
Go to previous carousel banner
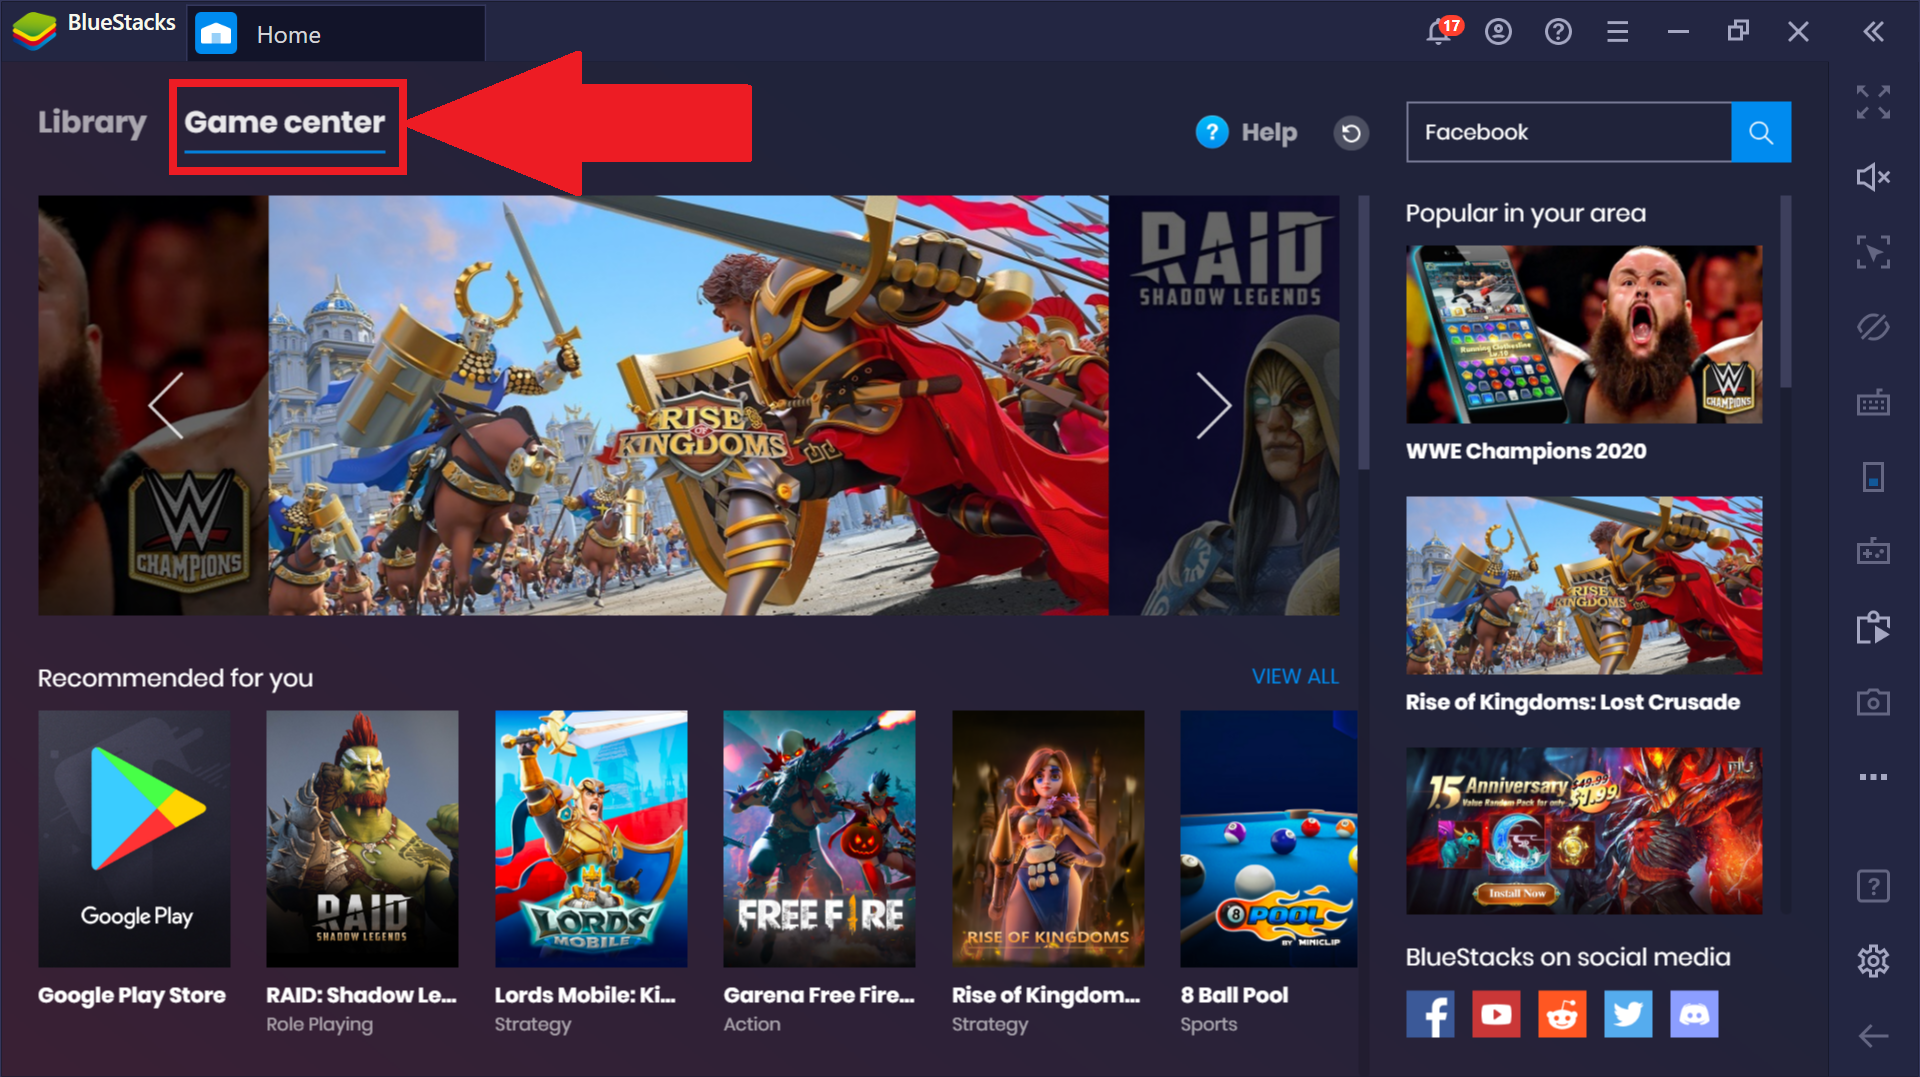pos(165,405)
